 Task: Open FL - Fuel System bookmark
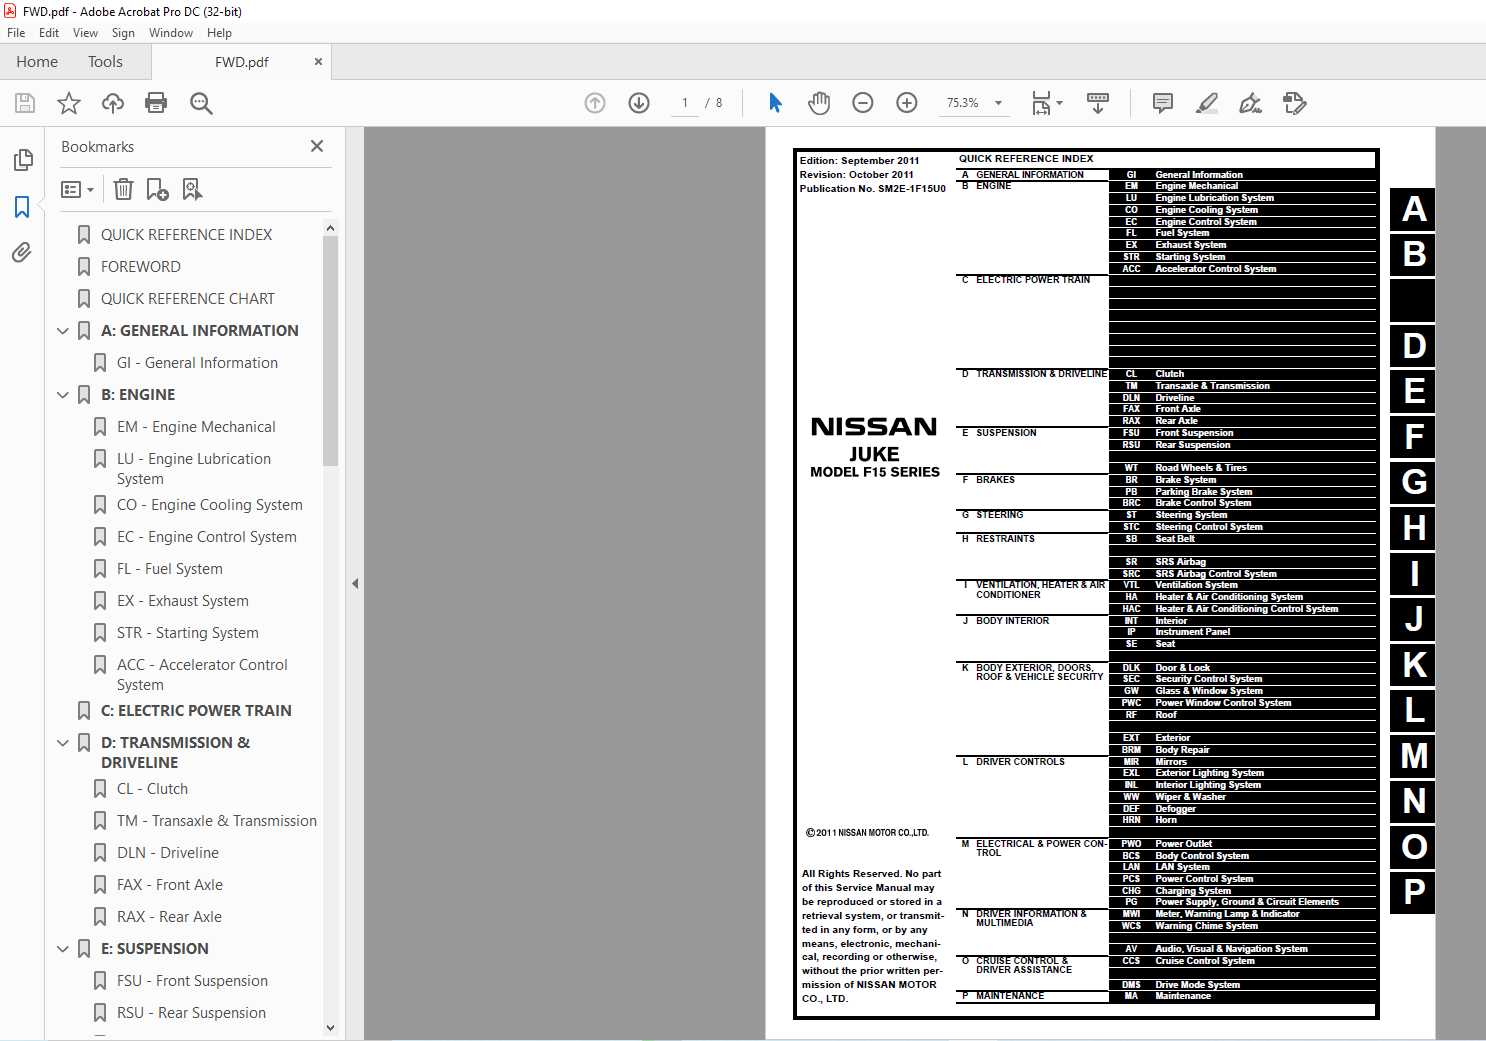coord(170,569)
